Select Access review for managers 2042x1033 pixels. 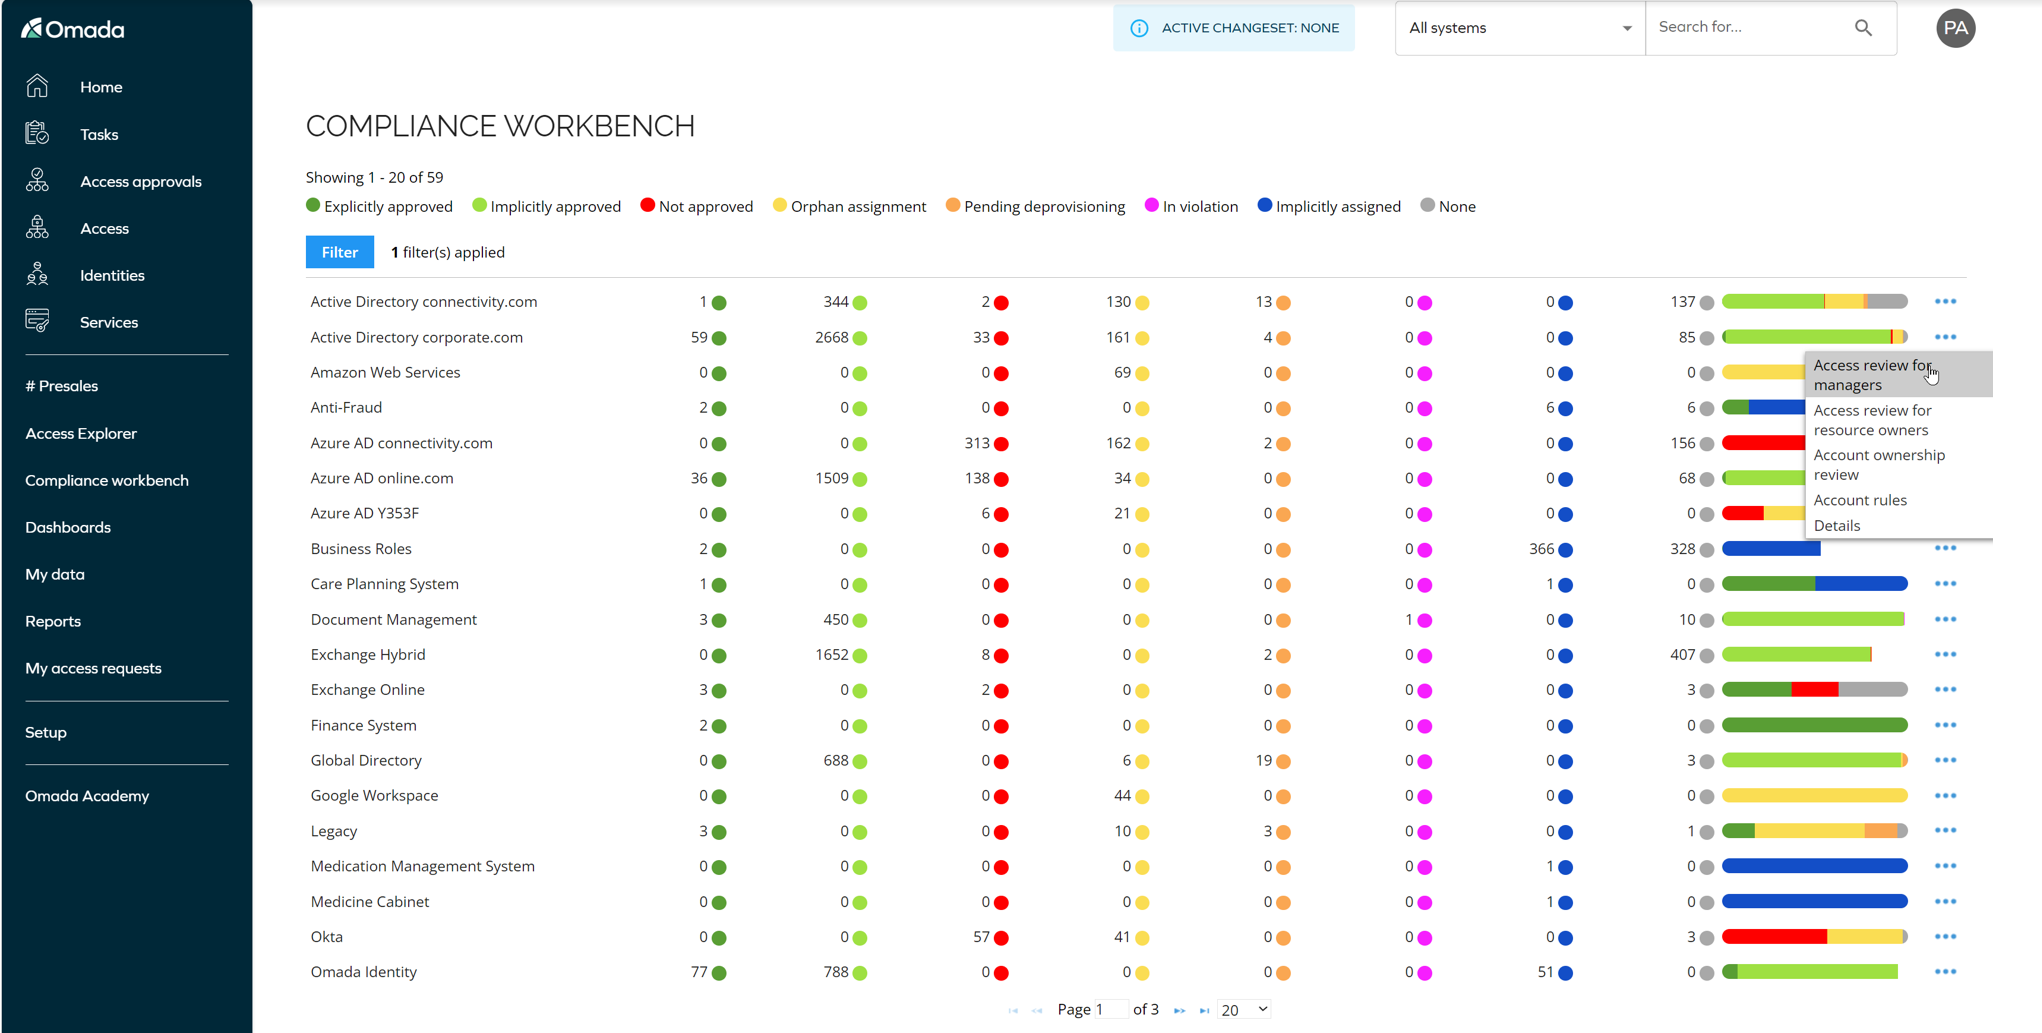tap(1897, 375)
